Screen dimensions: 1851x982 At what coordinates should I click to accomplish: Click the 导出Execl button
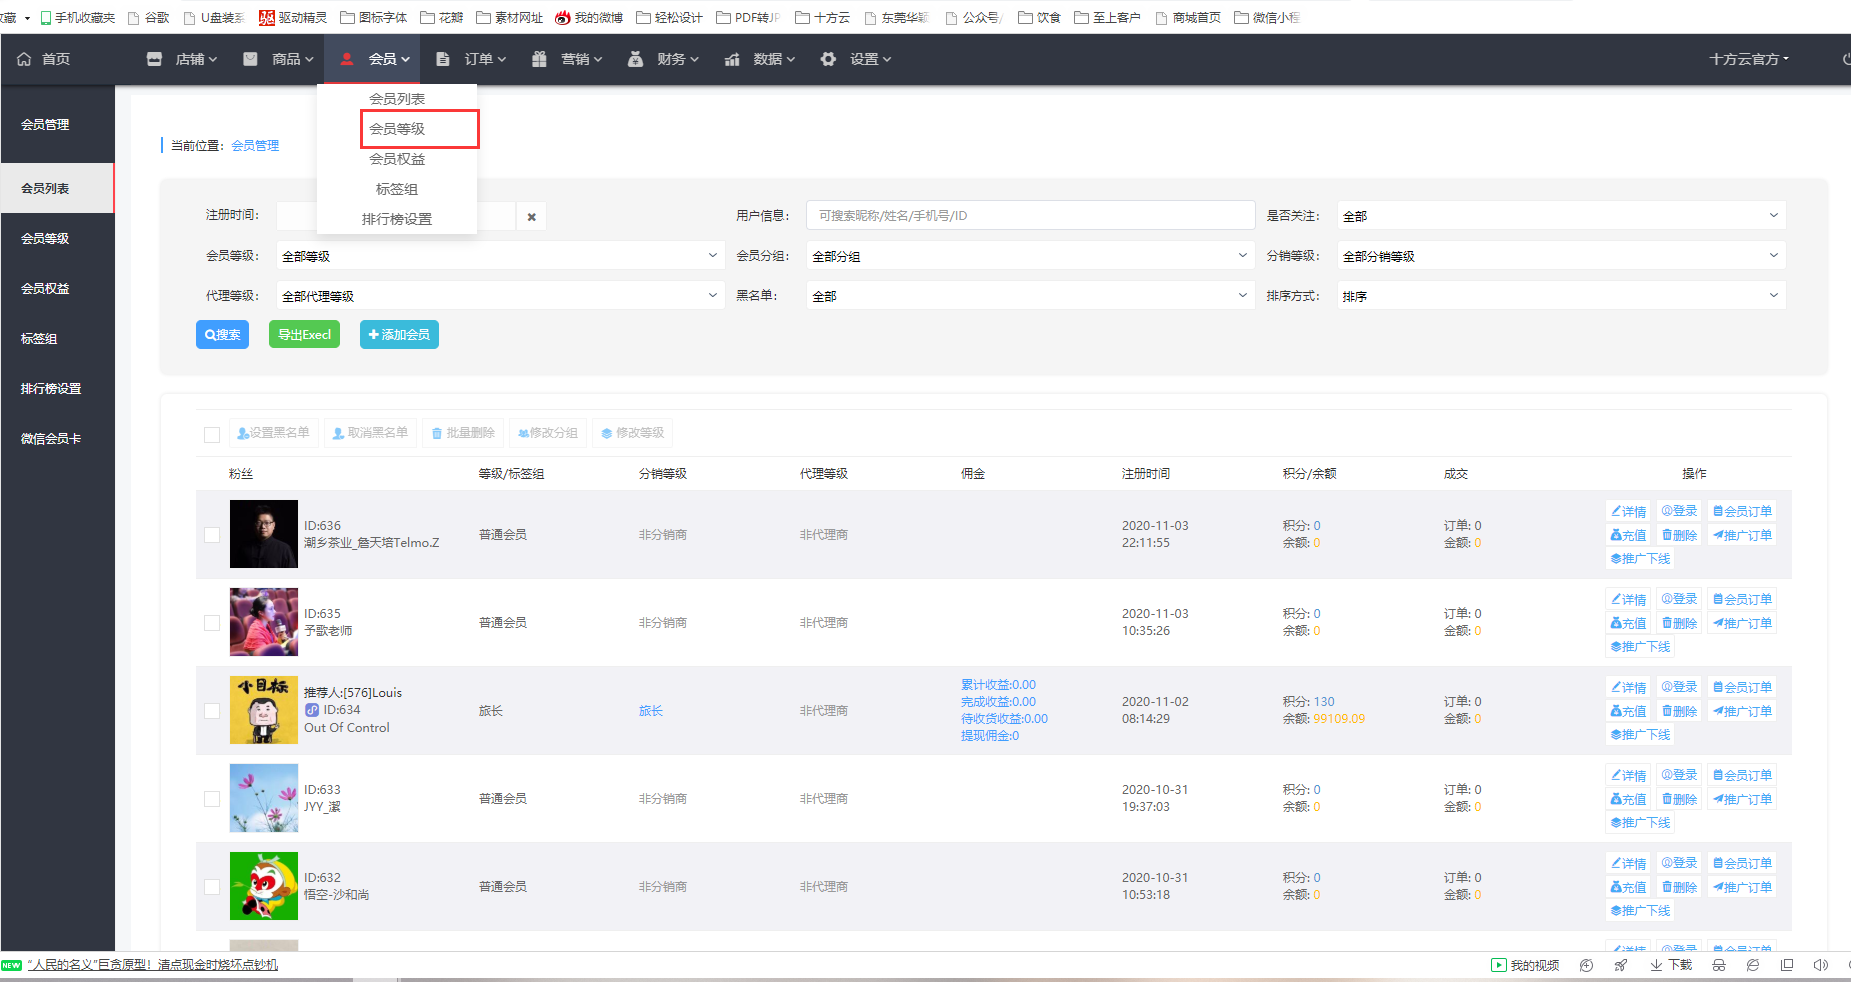(x=304, y=335)
